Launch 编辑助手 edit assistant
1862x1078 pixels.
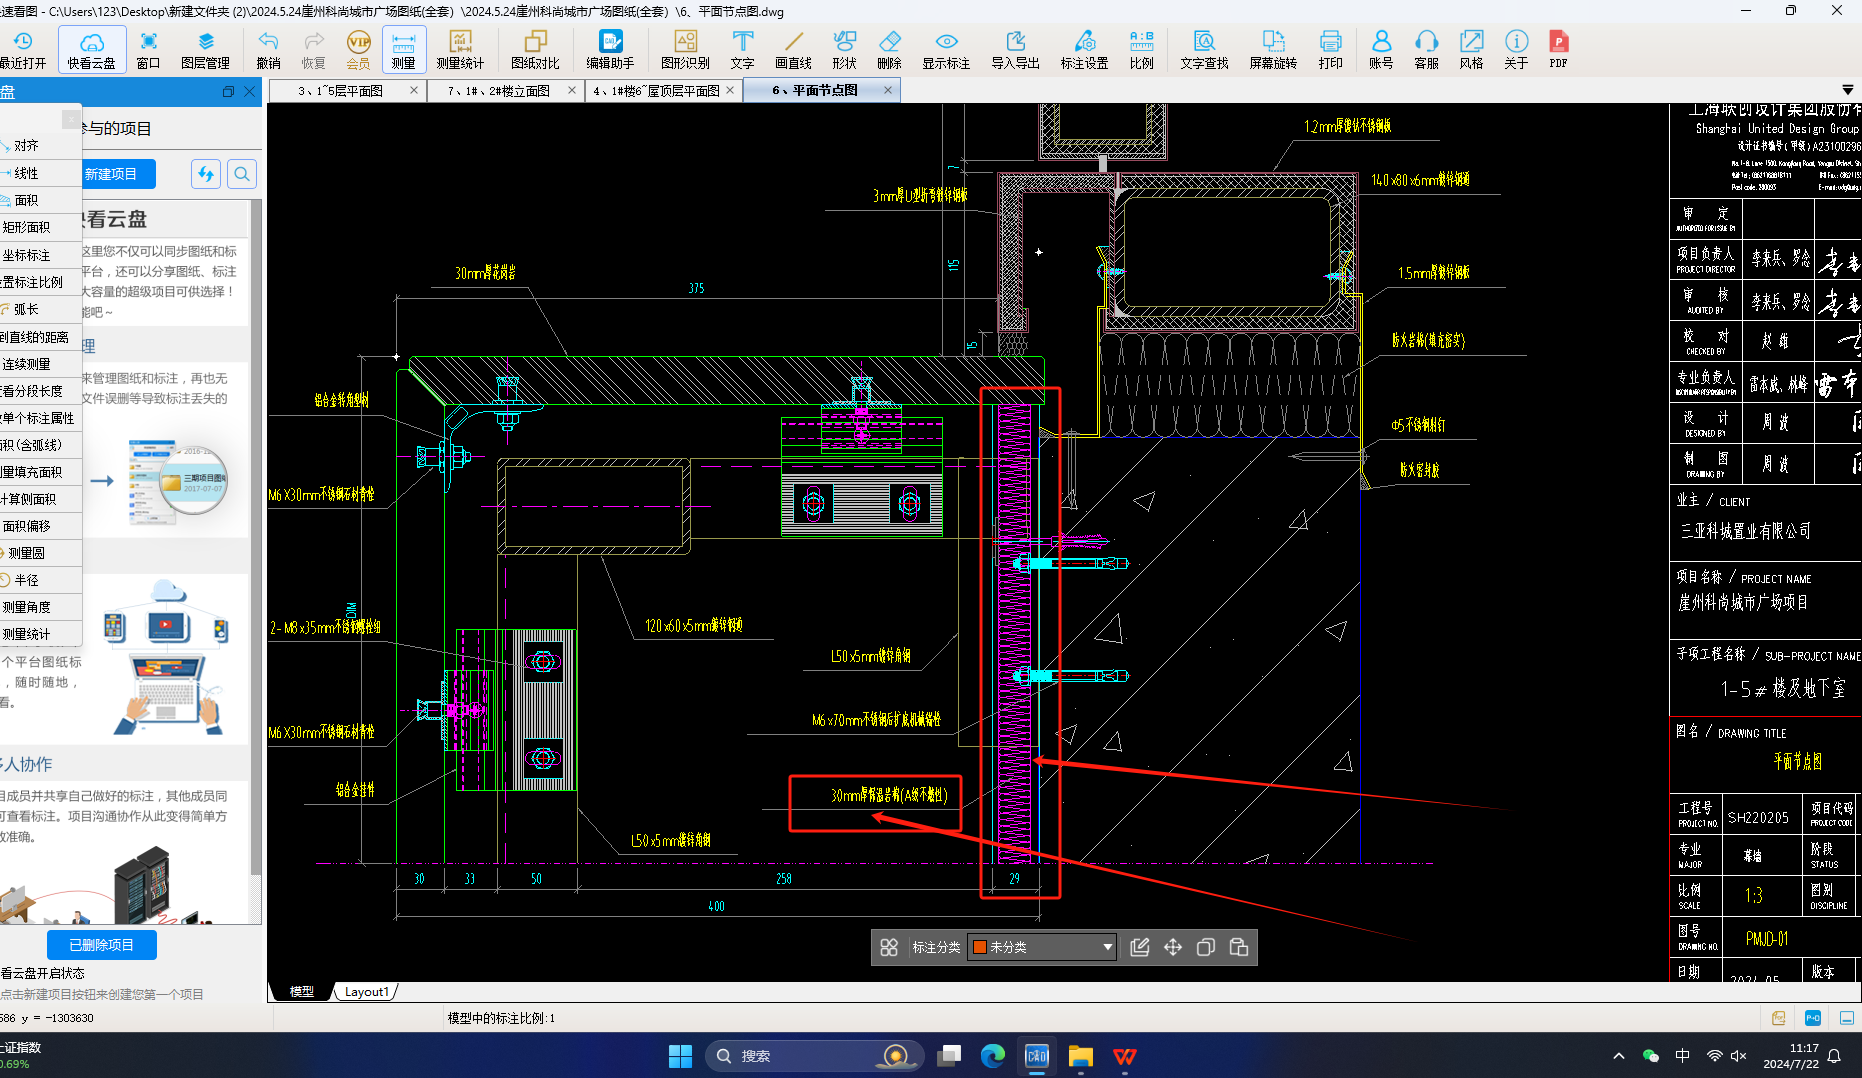pyautogui.click(x=610, y=50)
